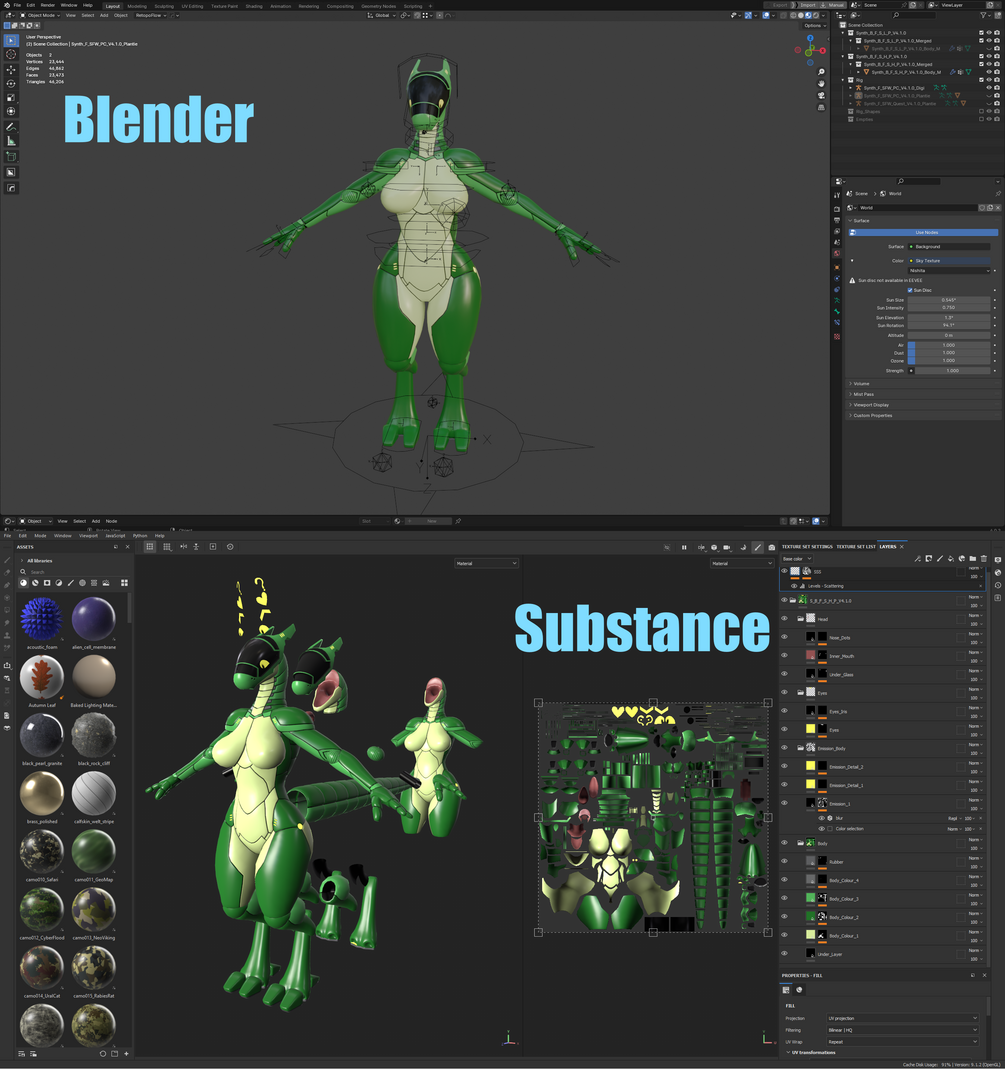
Task: Switch to Texture Set Settings tab
Action: pos(807,547)
